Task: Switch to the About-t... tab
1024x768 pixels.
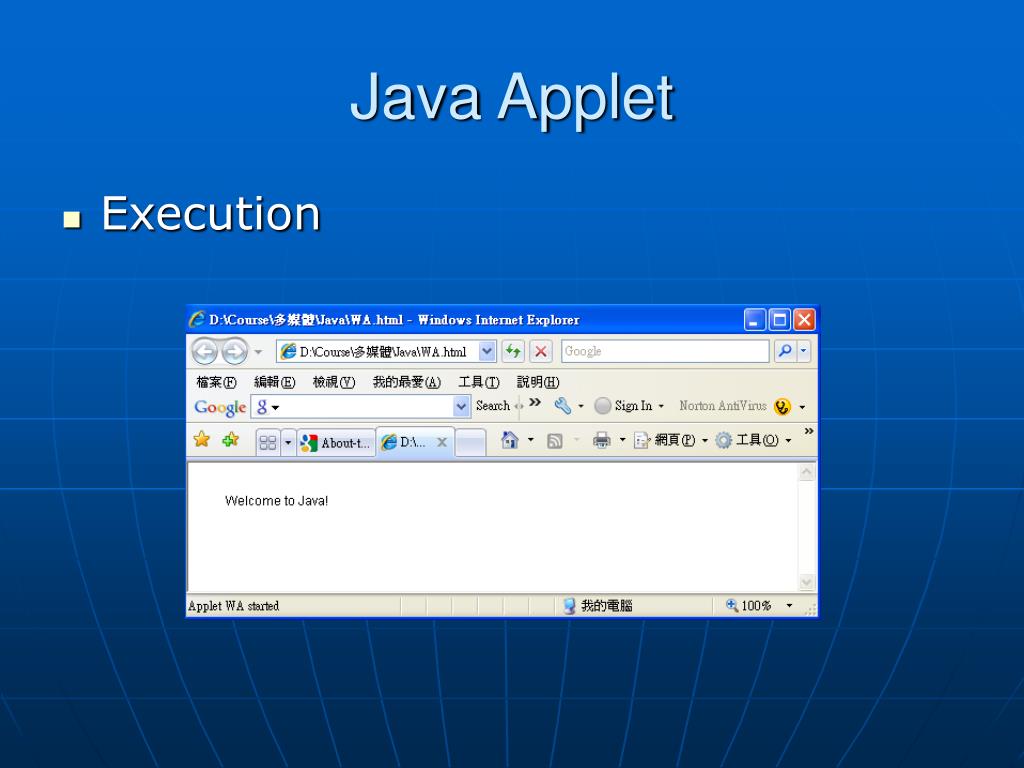Action: [336, 443]
